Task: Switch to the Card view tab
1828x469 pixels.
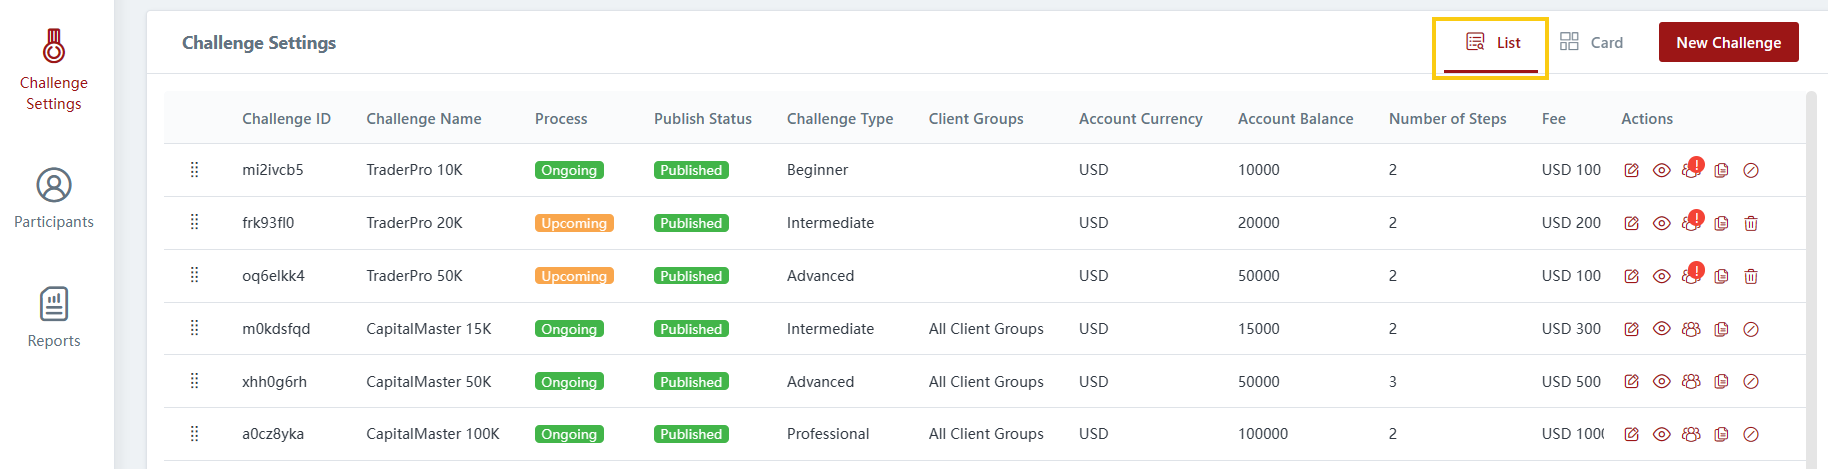Action: 1591,43
